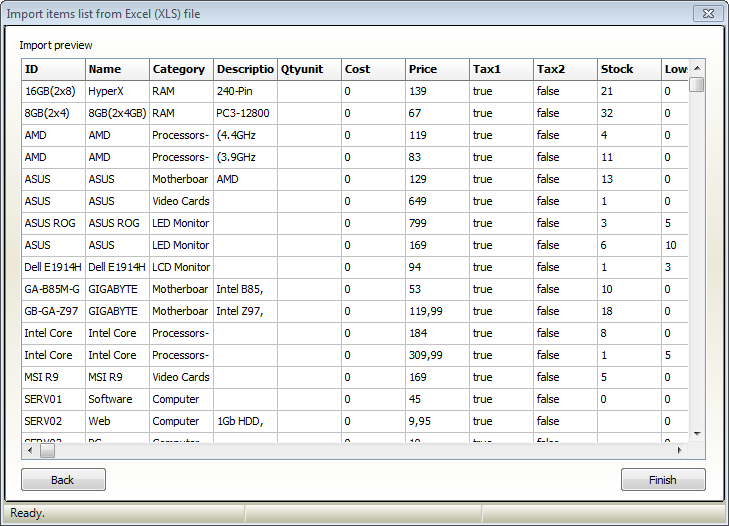729x526 pixels.
Task: Click the Tax1 column header
Action: click(x=501, y=69)
